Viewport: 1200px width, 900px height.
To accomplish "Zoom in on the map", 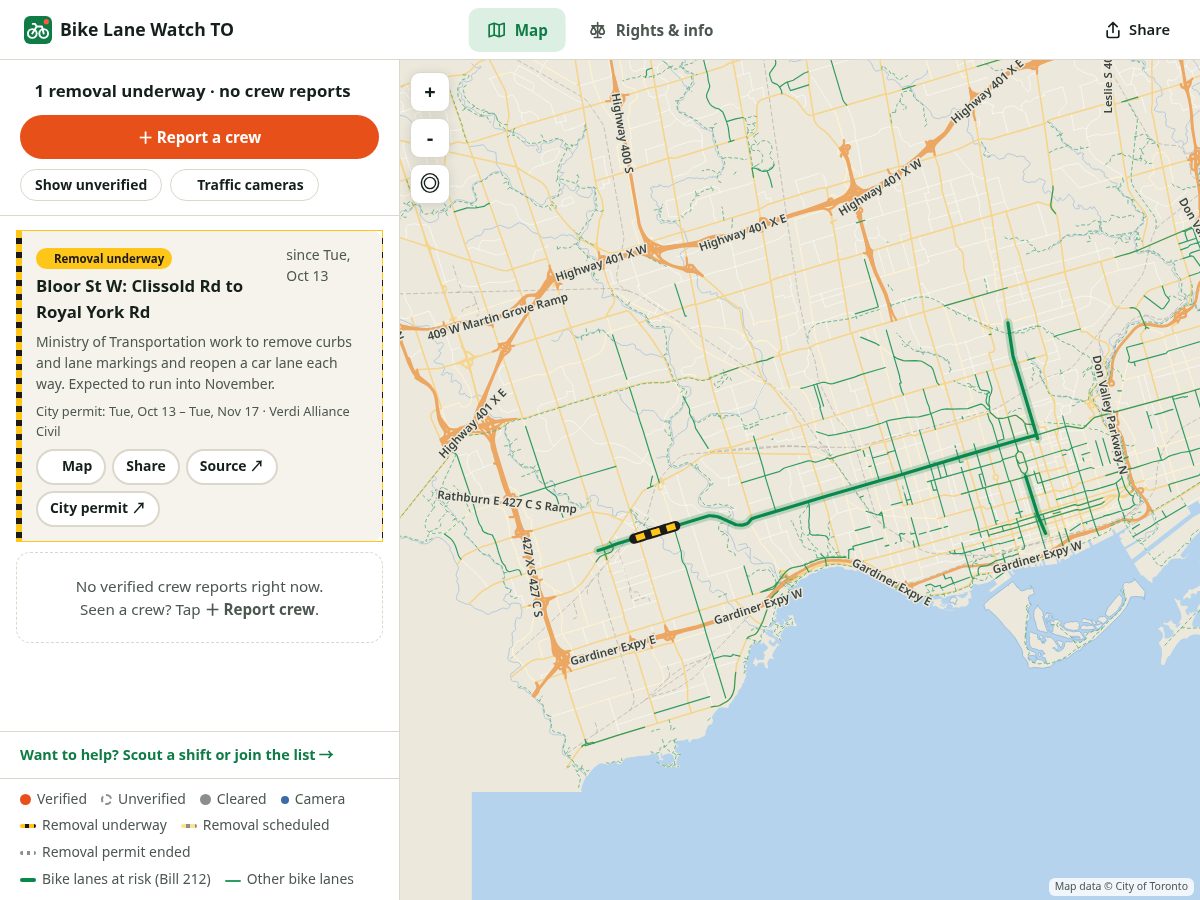I will 430,92.
